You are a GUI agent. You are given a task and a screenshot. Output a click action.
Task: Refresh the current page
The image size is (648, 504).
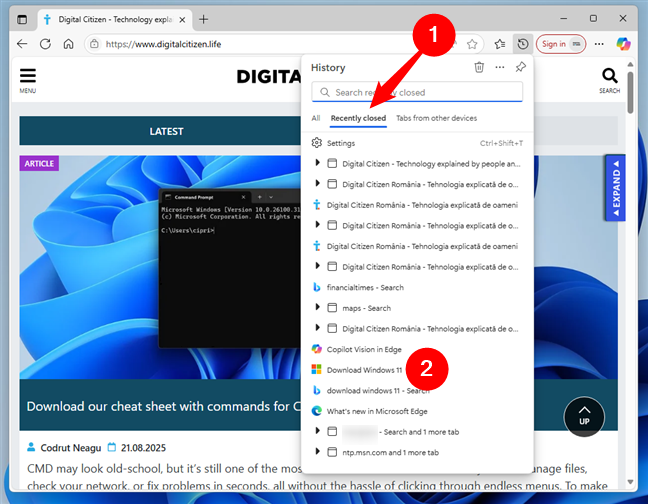point(45,44)
